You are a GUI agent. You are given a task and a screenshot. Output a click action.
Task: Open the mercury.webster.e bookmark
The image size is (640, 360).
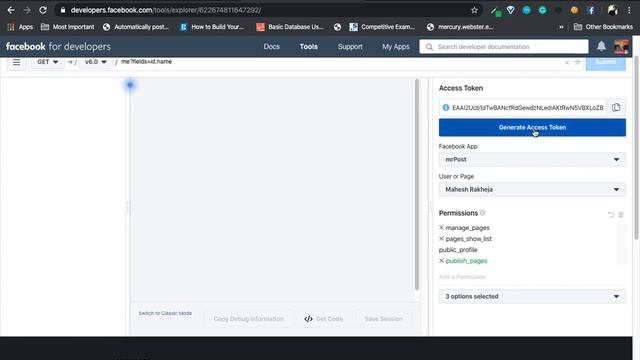(460, 27)
